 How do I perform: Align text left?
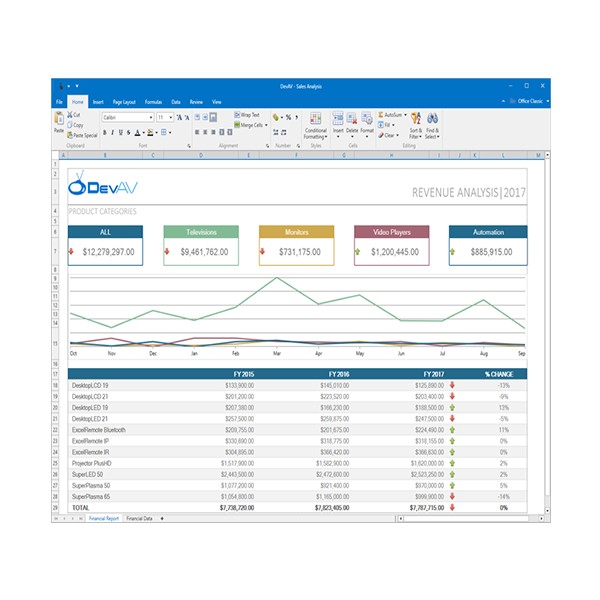197,132
